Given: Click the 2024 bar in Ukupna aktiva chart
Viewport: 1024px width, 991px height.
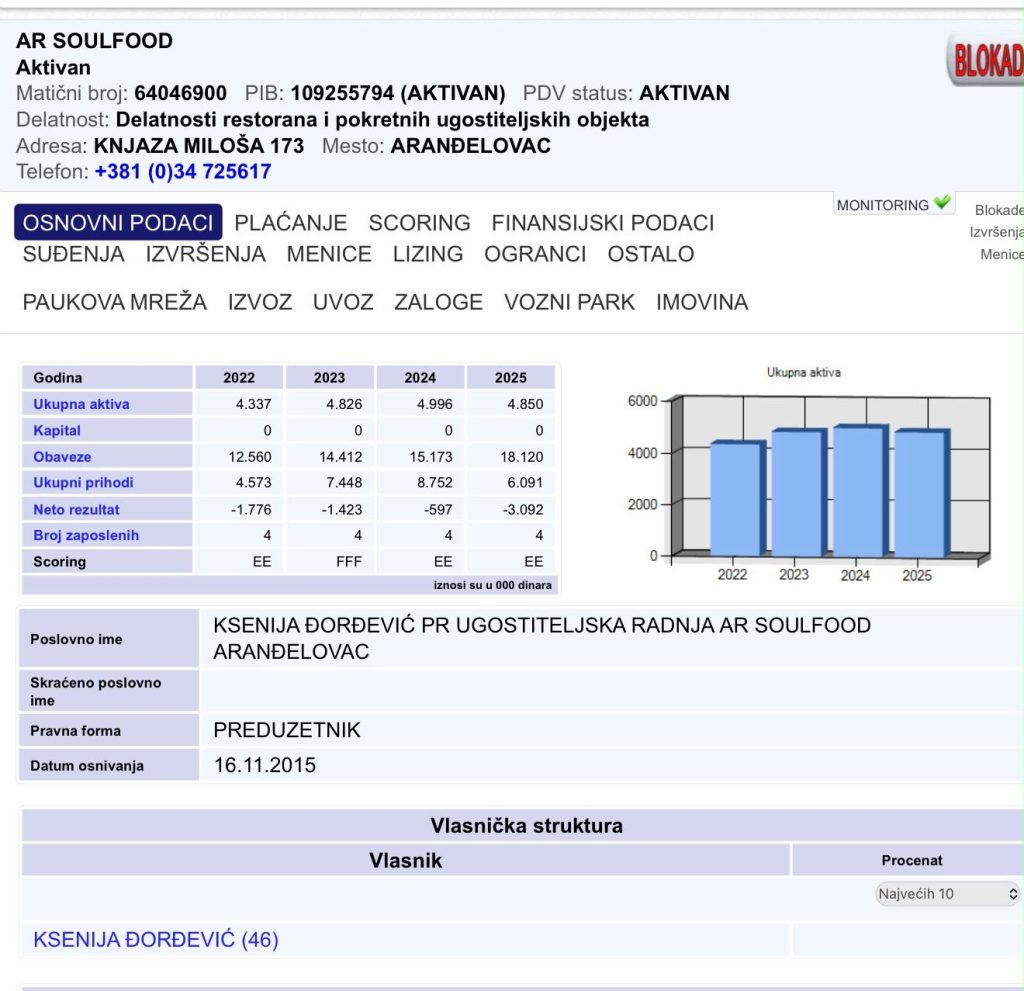Looking at the screenshot, I should (860, 491).
